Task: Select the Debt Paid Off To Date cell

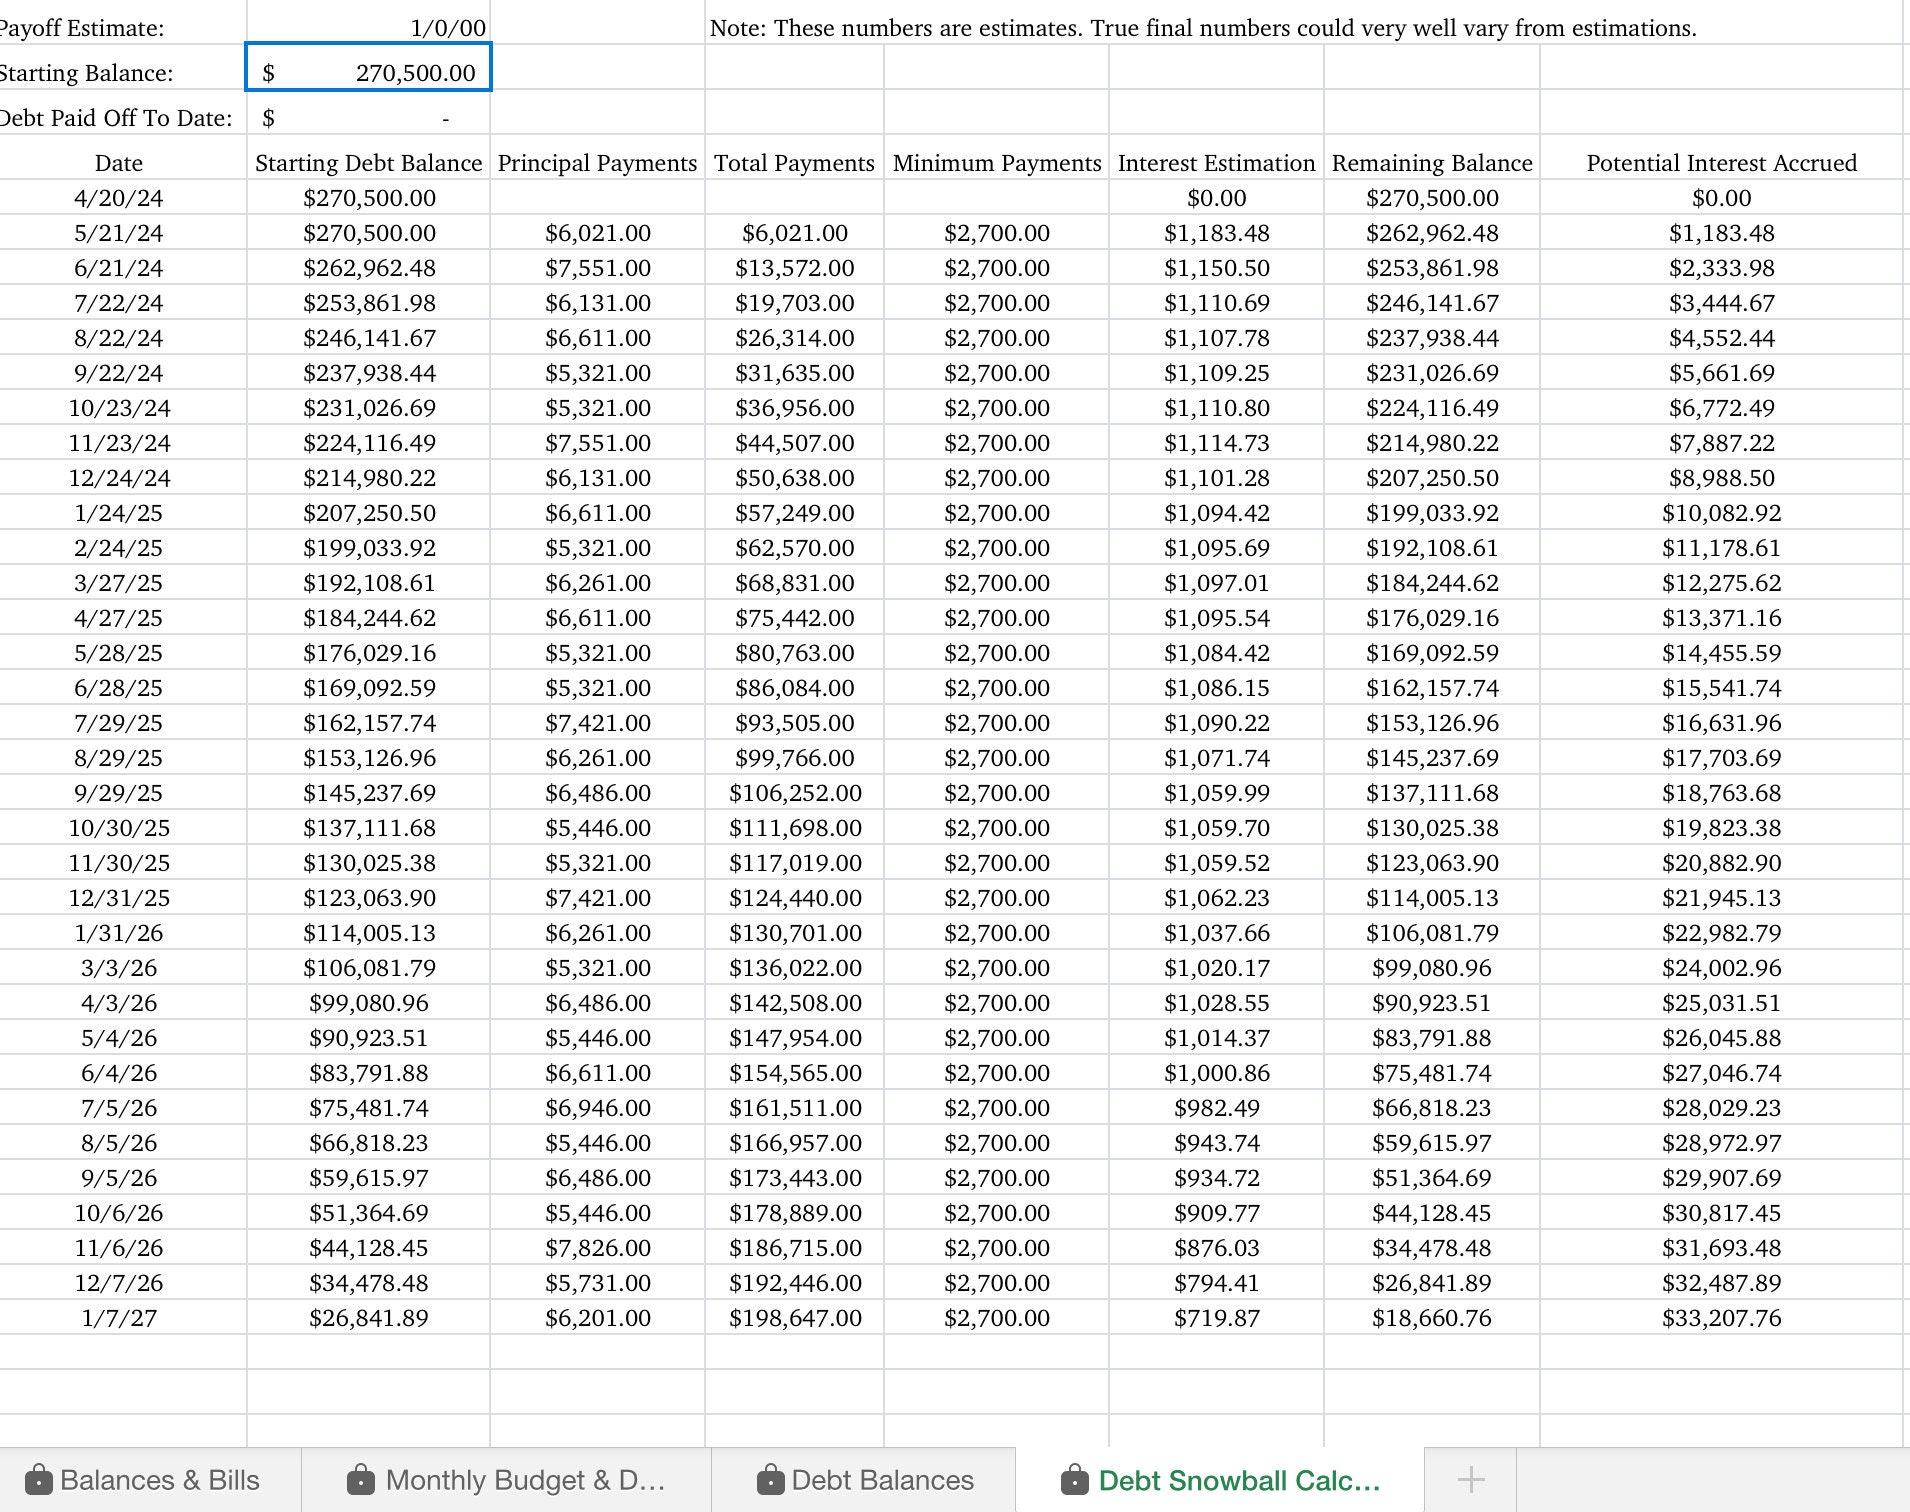Action: 368,116
